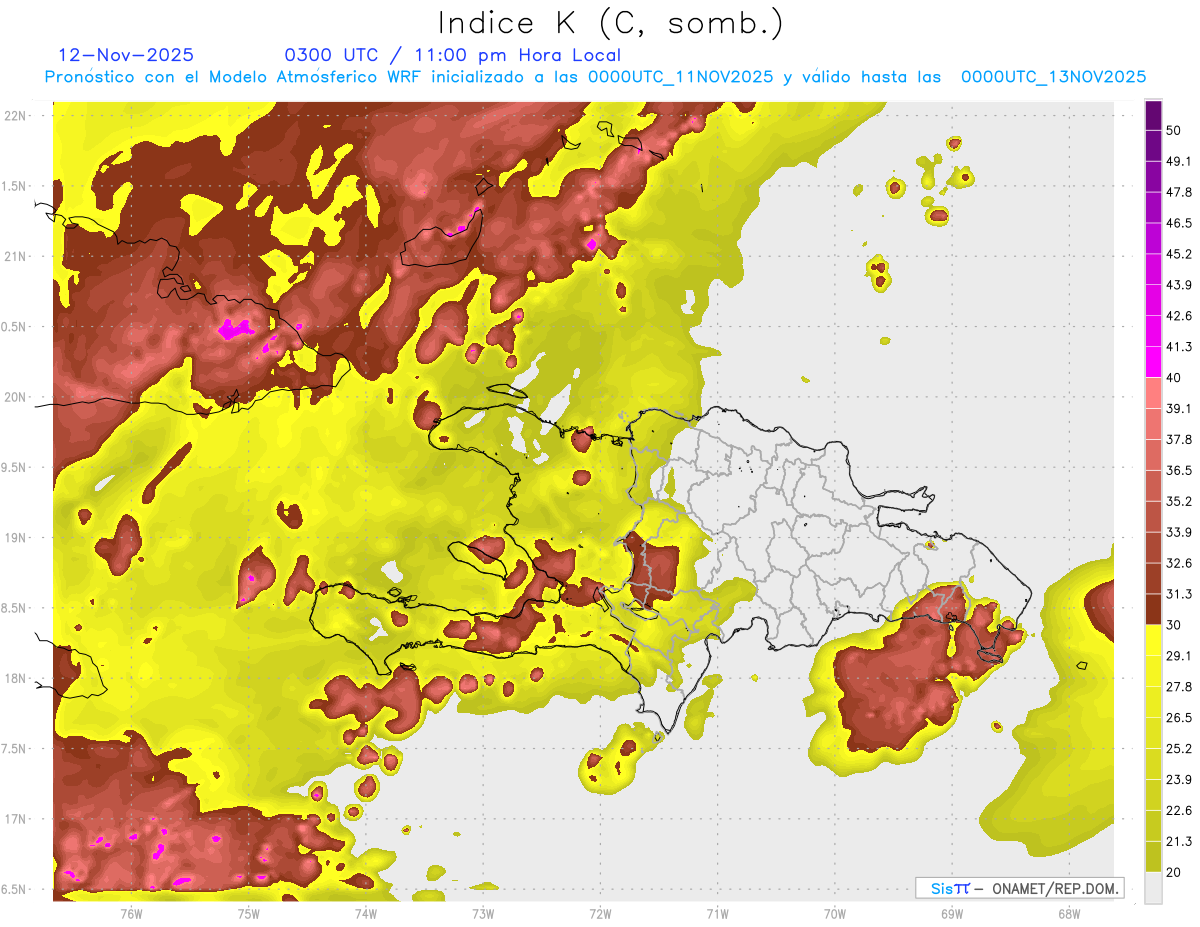Click the '21N' latitude axis label
The height and width of the screenshot is (927, 1200).
[x=16, y=256]
